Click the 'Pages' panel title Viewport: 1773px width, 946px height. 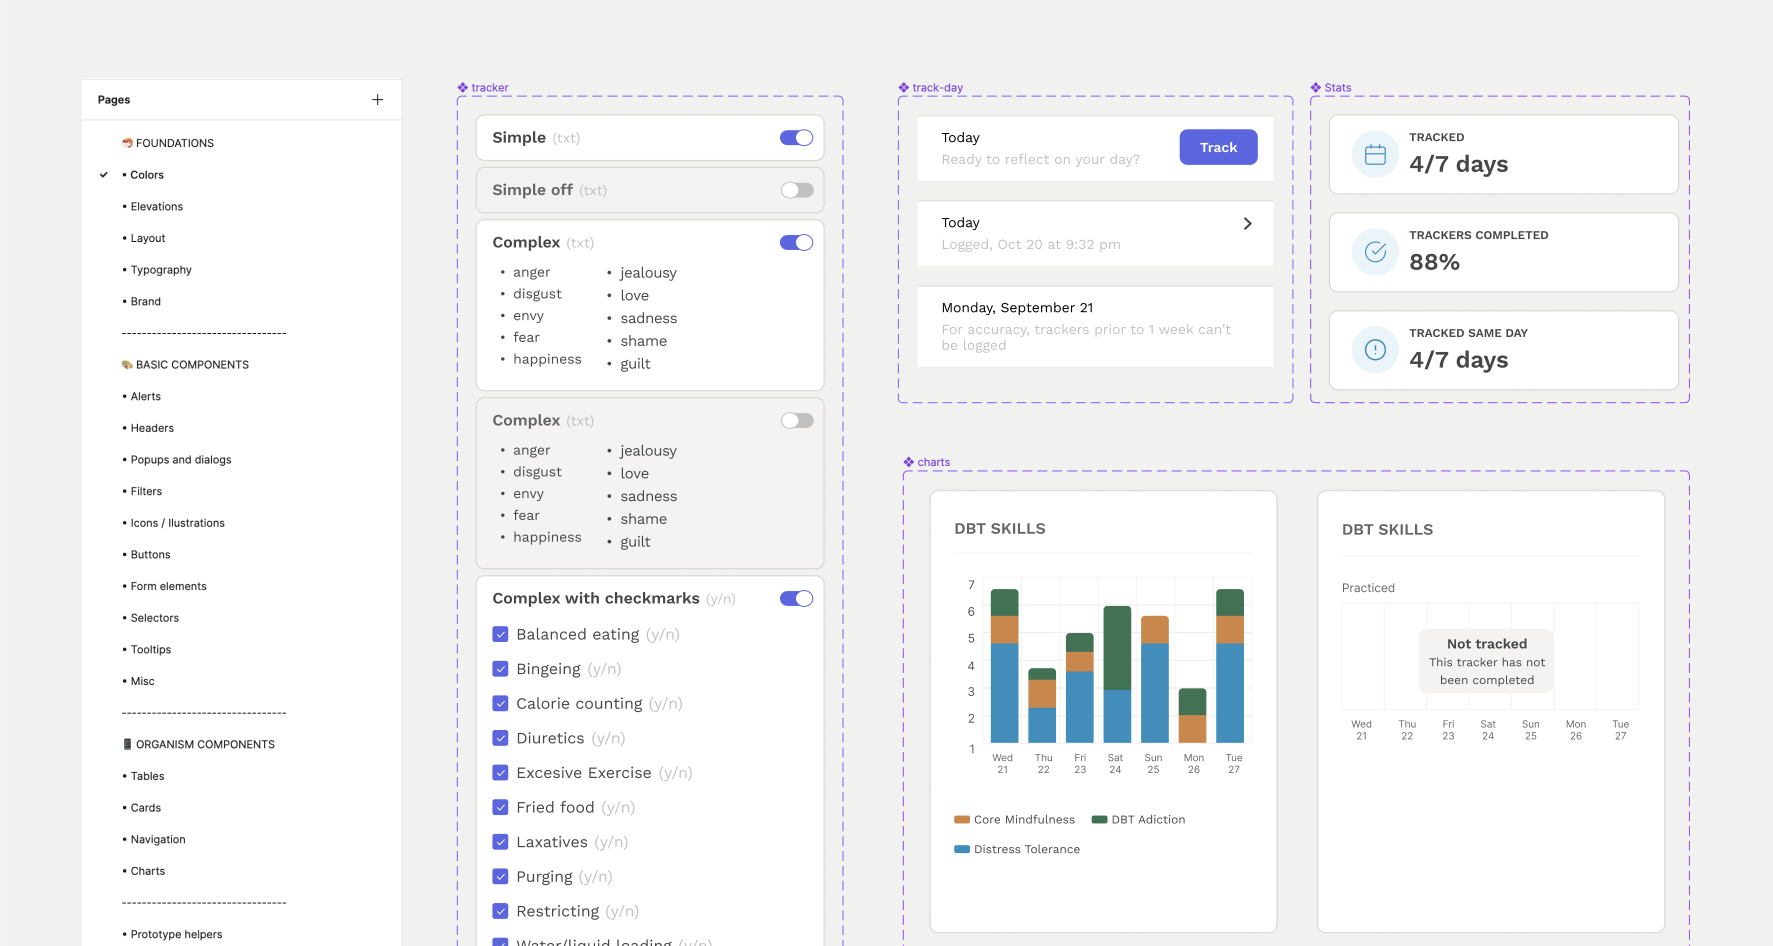(114, 100)
